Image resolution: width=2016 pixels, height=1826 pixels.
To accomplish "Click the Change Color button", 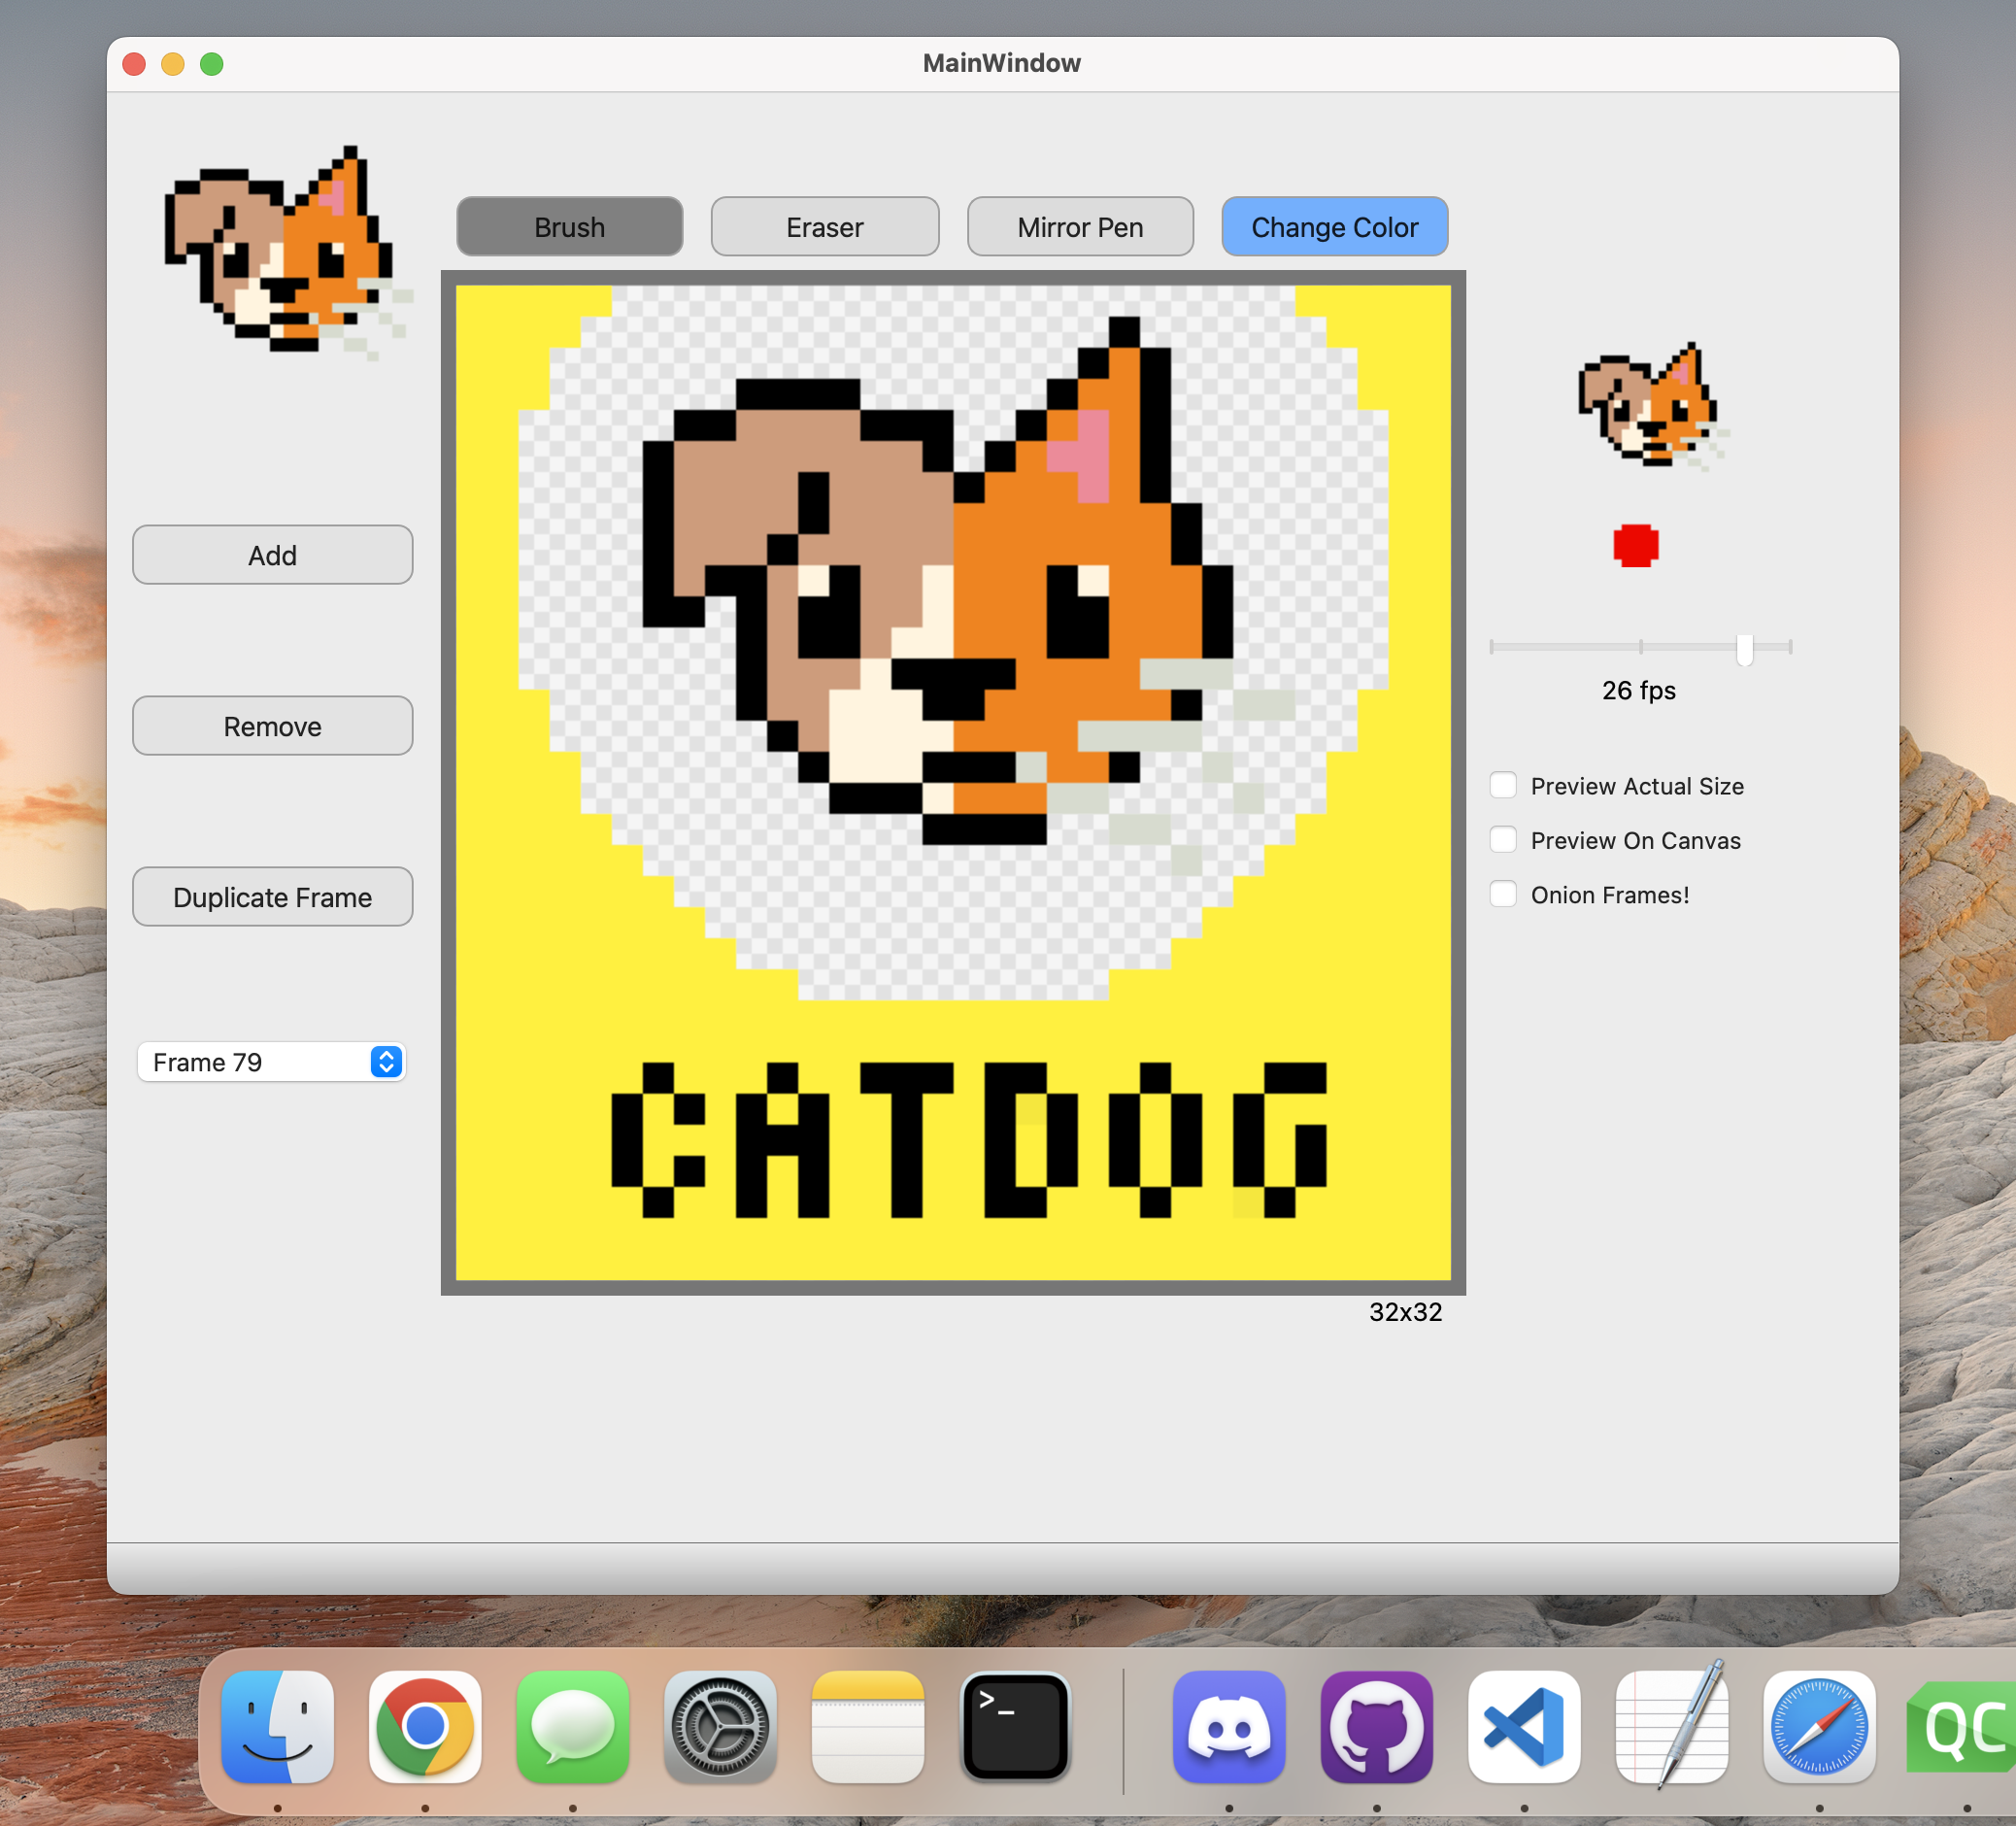I will pyautogui.click(x=1334, y=227).
